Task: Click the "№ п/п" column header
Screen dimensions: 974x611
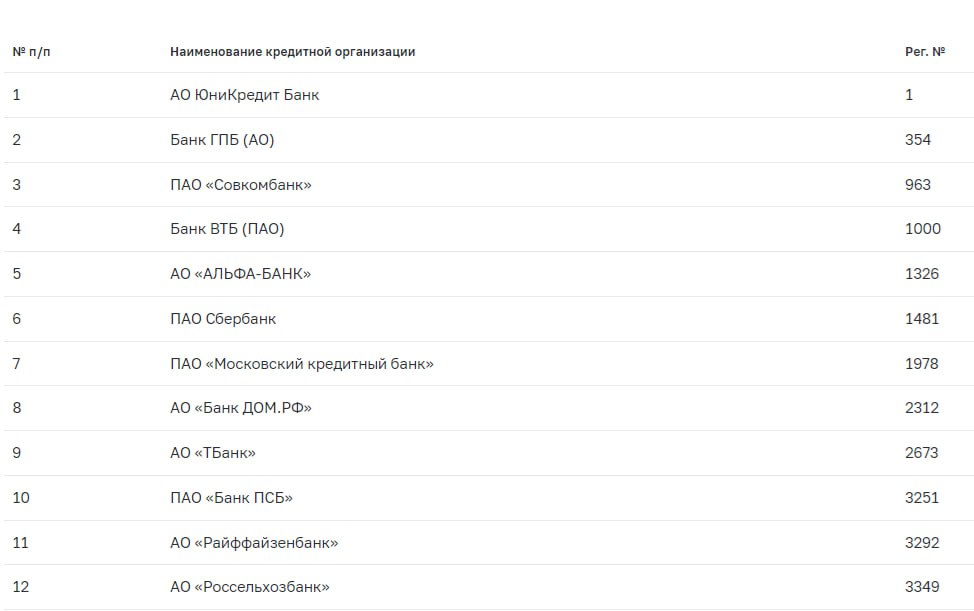Action: pos(31,52)
